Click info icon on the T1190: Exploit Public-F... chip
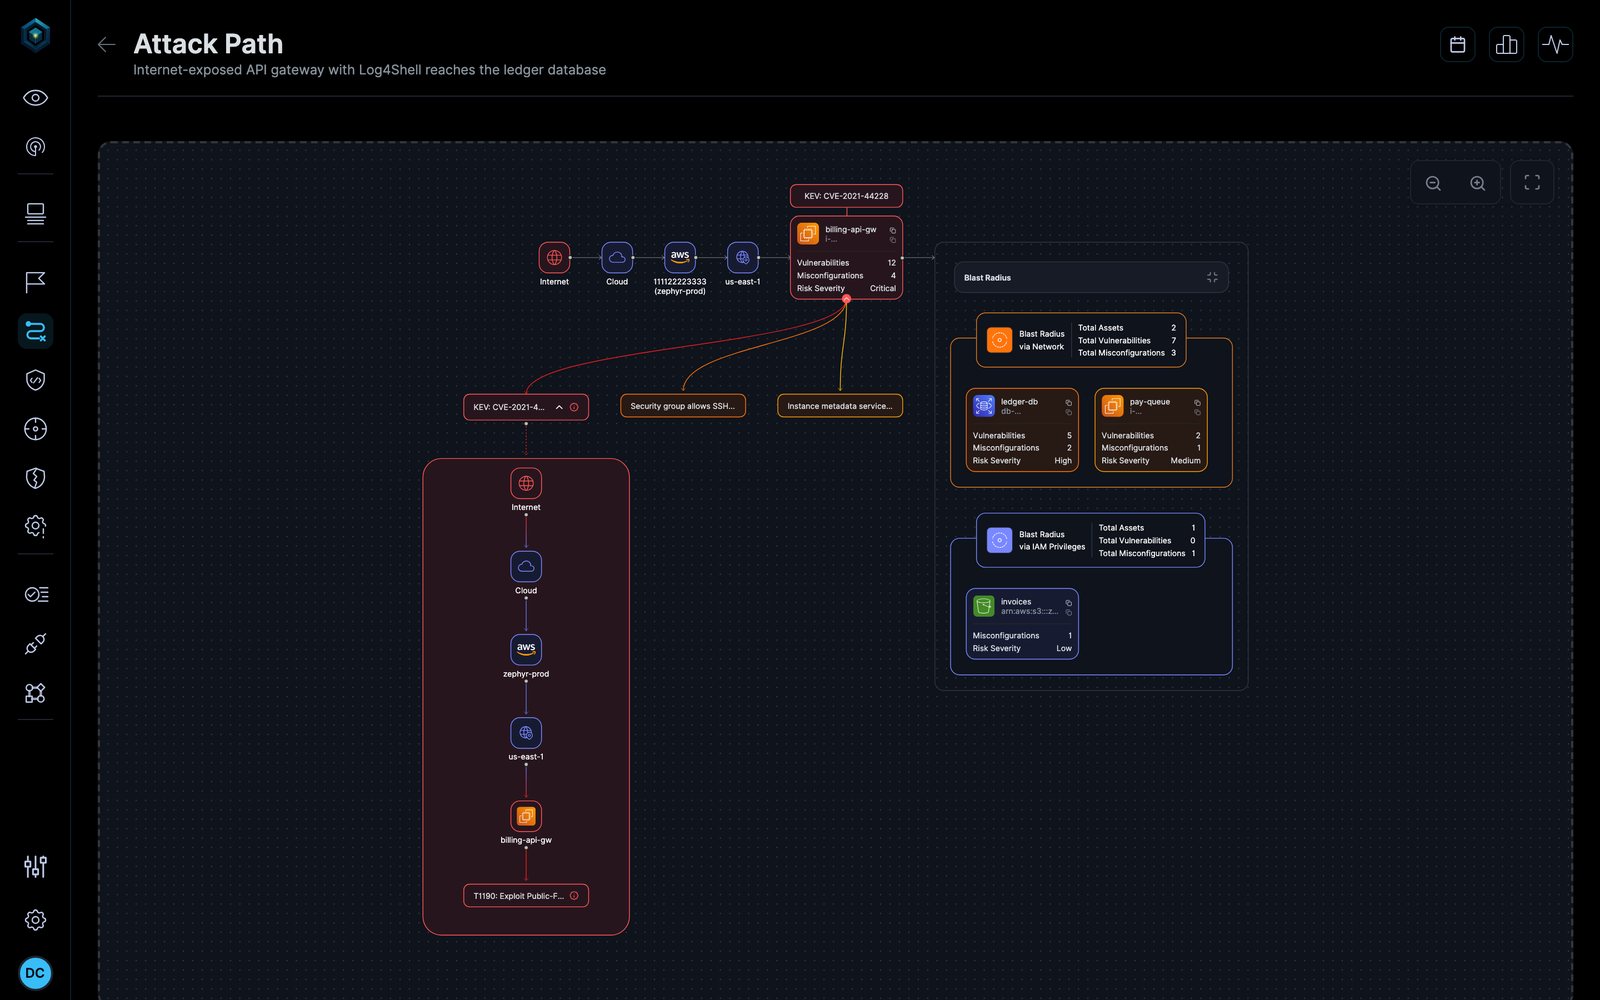Image resolution: width=1600 pixels, height=1000 pixels. tap(574, 896)
